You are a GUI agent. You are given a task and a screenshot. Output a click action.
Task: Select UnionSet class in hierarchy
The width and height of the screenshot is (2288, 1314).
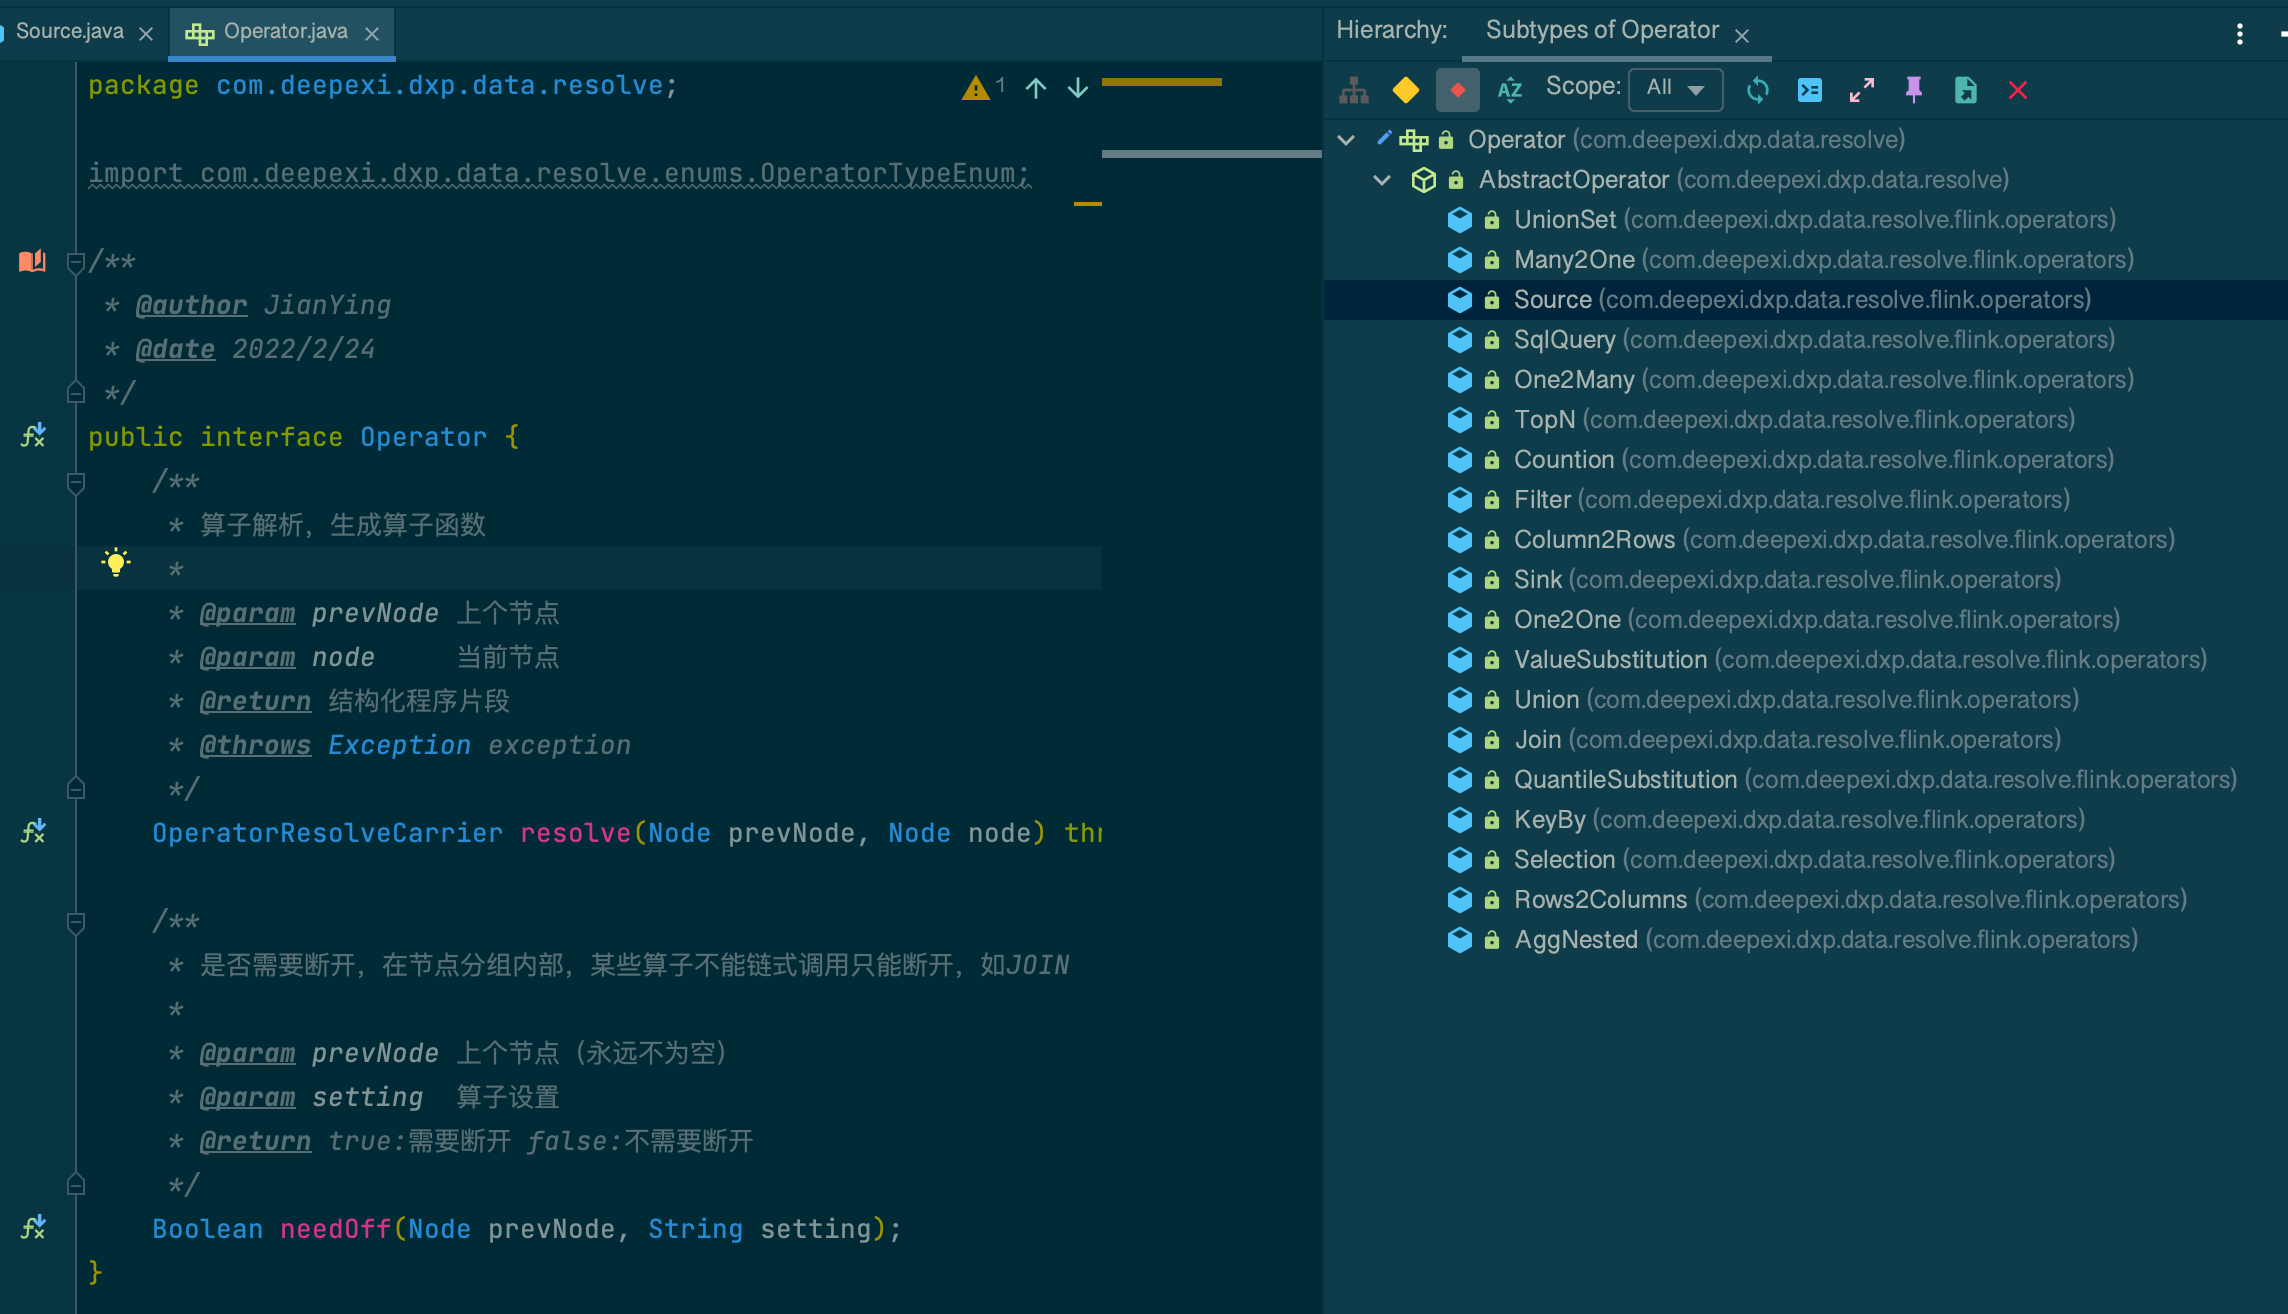point(1814,219)
